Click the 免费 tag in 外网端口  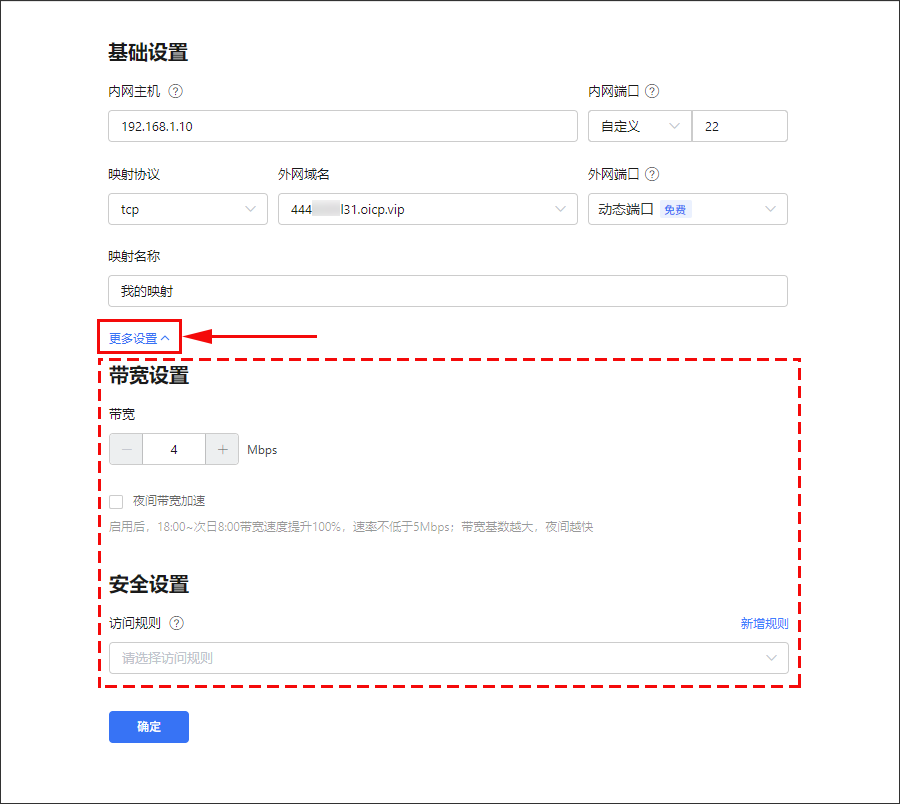coord(676,210)
